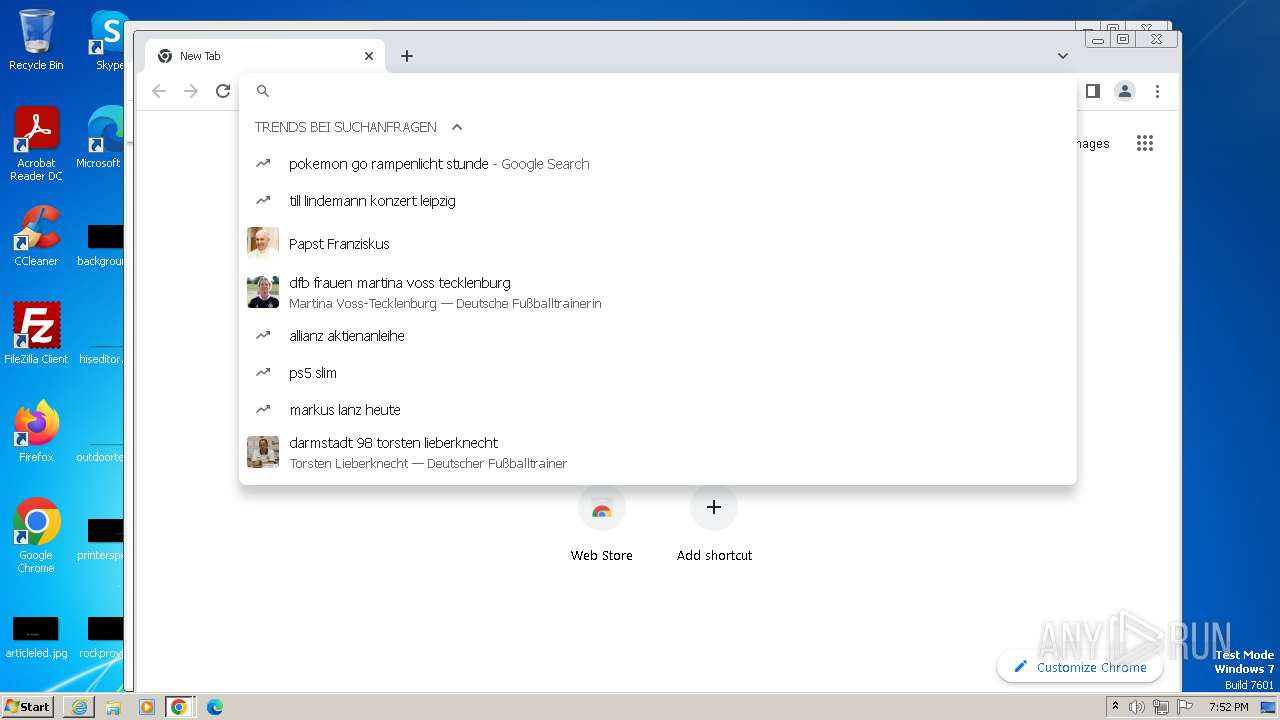
Task: Click the back navigation arrow
Action: coord(159,91)
